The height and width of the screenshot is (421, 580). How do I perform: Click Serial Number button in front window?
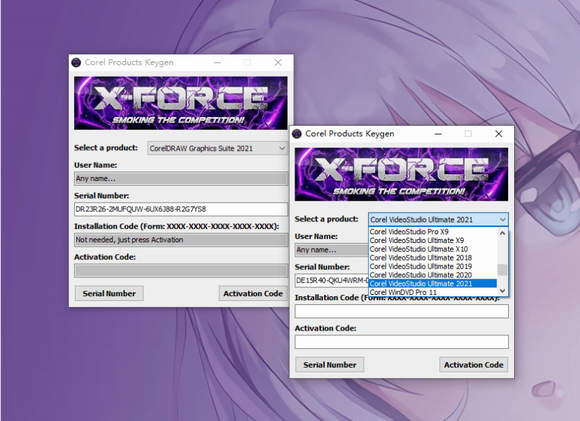(x=330, y=365)
